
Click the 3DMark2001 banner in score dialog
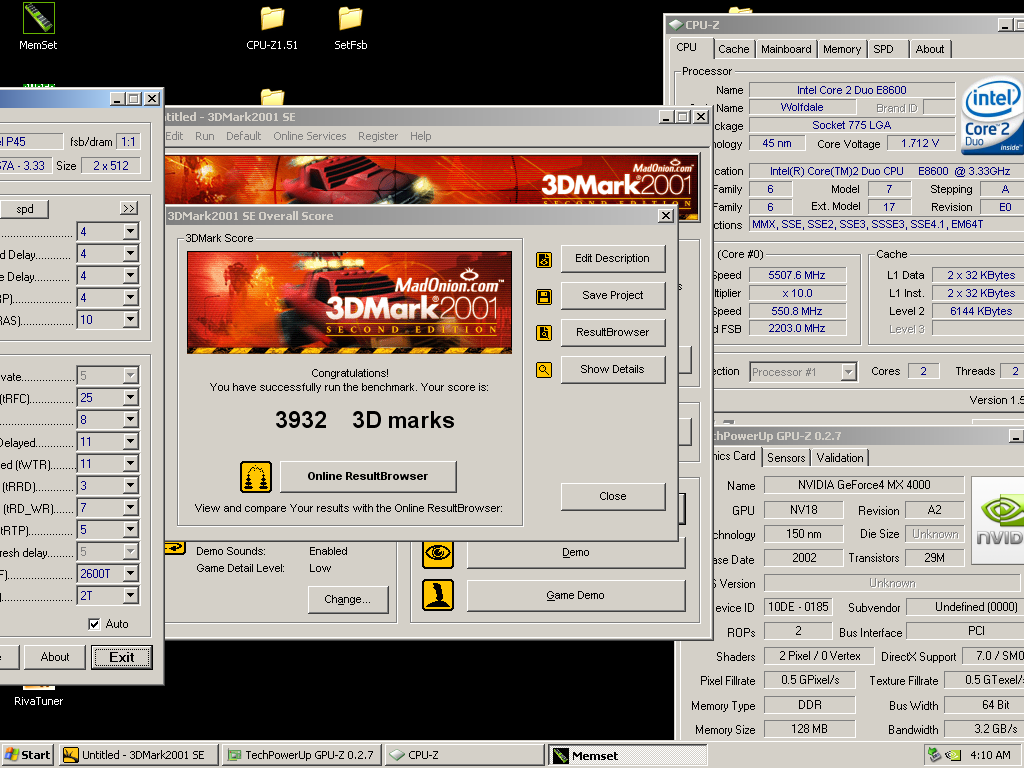tap(349, 302)
